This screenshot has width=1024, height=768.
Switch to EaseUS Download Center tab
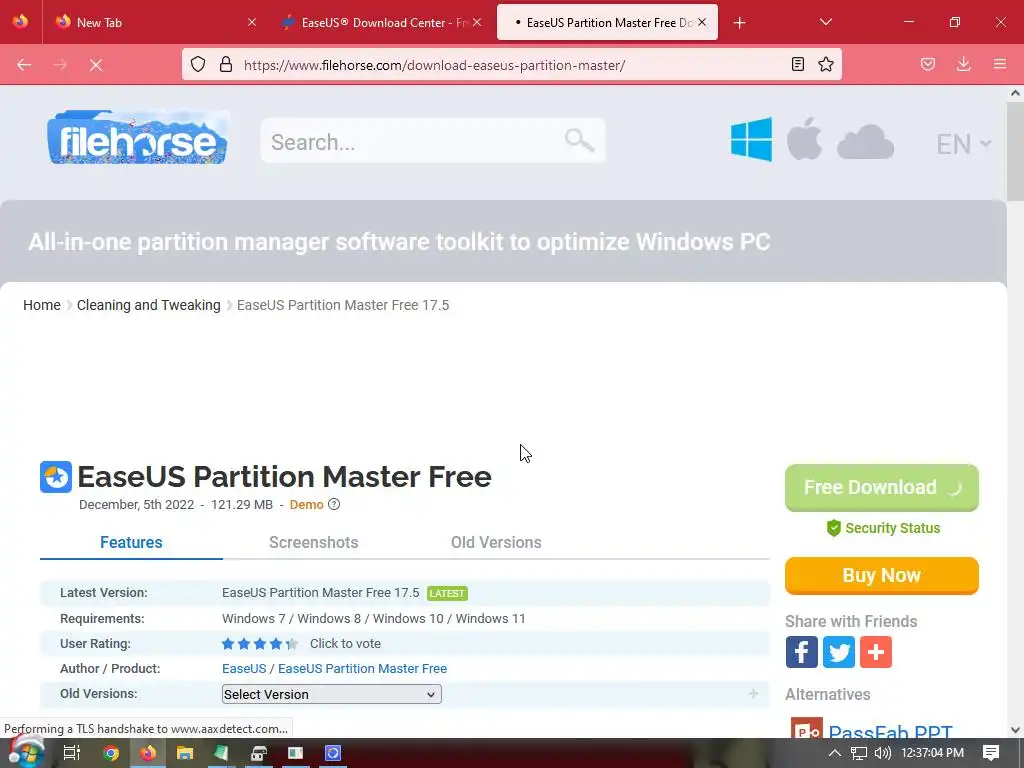[x=382, y=23]
